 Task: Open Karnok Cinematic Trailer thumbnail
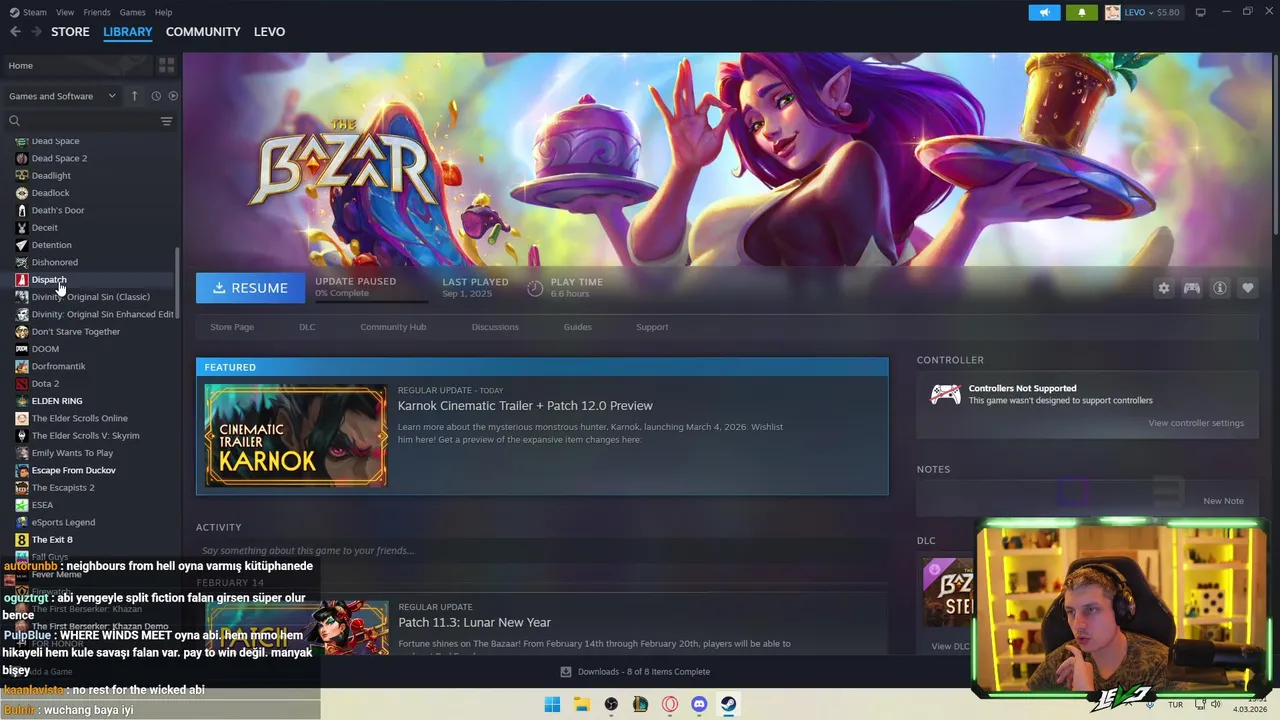(x=296, y=435)
